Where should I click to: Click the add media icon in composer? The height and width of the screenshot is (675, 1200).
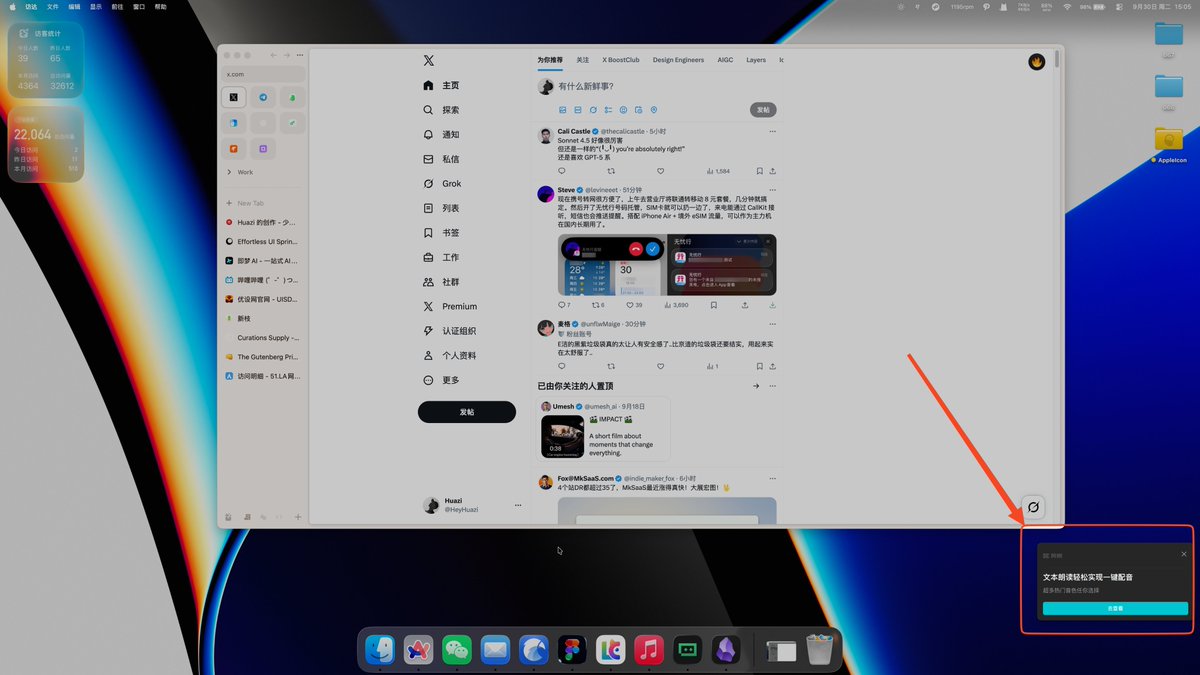(x=563, y=110)
